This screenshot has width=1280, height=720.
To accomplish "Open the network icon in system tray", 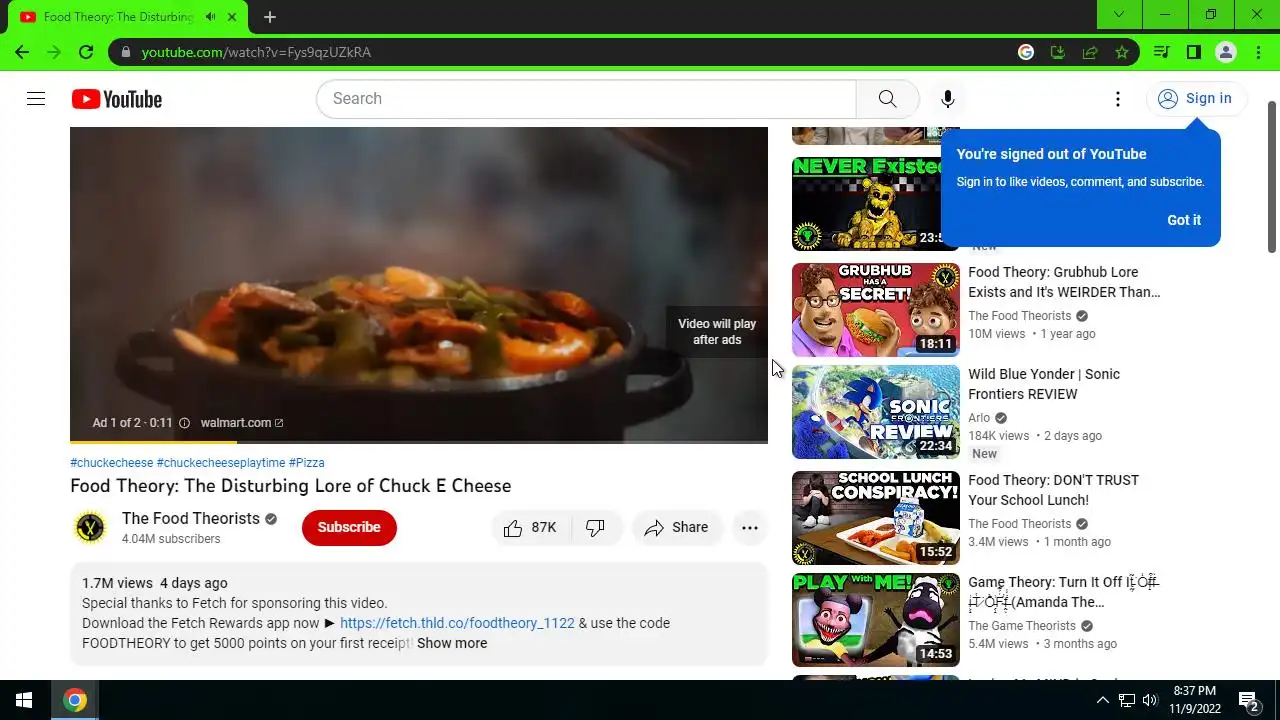I will (1127, 700).
